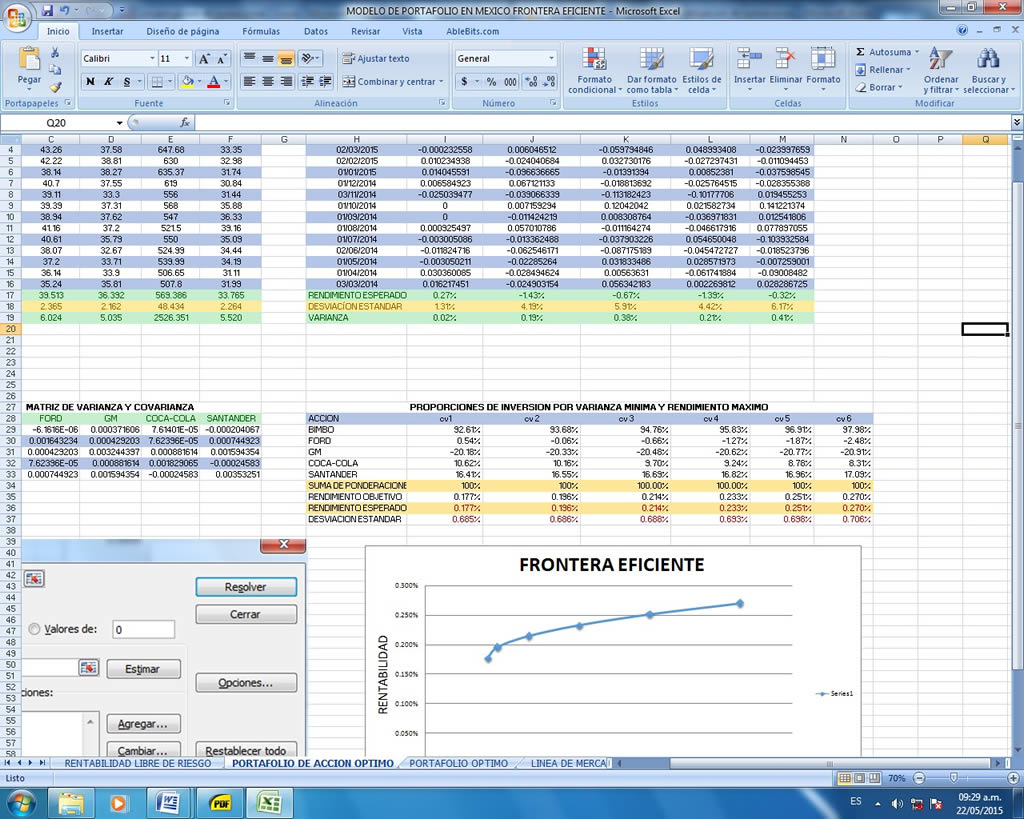
Task: Click the Office button logo
Action: [x=16, y=16]
